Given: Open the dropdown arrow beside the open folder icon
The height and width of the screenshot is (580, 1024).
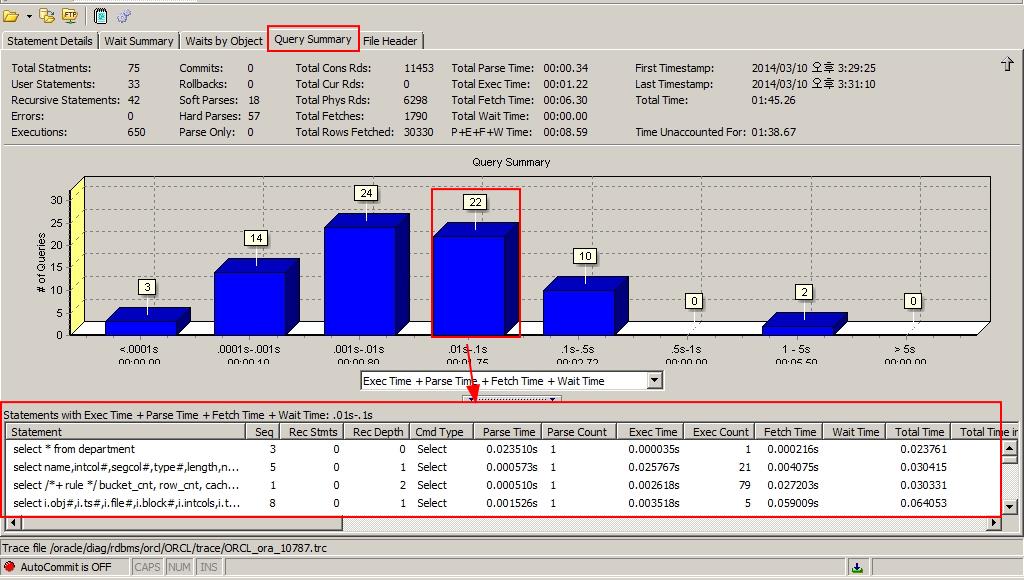Looking at the screenshot, I should click(29, 16).
